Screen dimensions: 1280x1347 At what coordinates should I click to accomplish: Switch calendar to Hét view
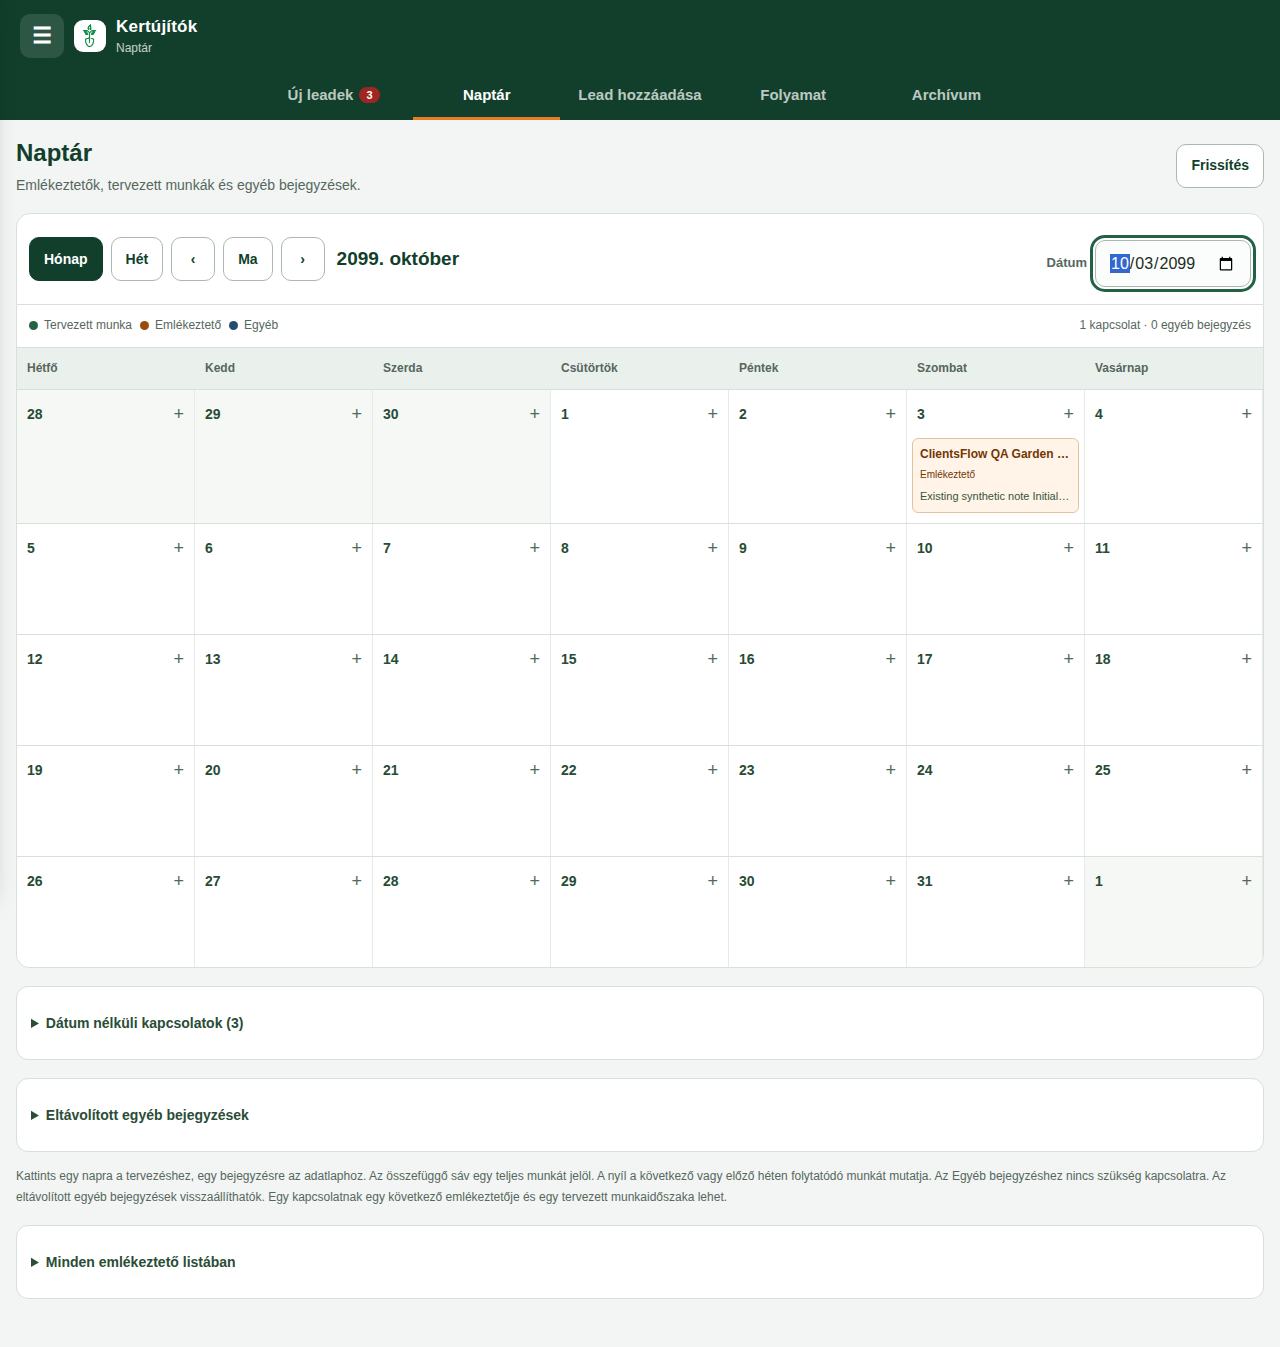click(137, 259)
